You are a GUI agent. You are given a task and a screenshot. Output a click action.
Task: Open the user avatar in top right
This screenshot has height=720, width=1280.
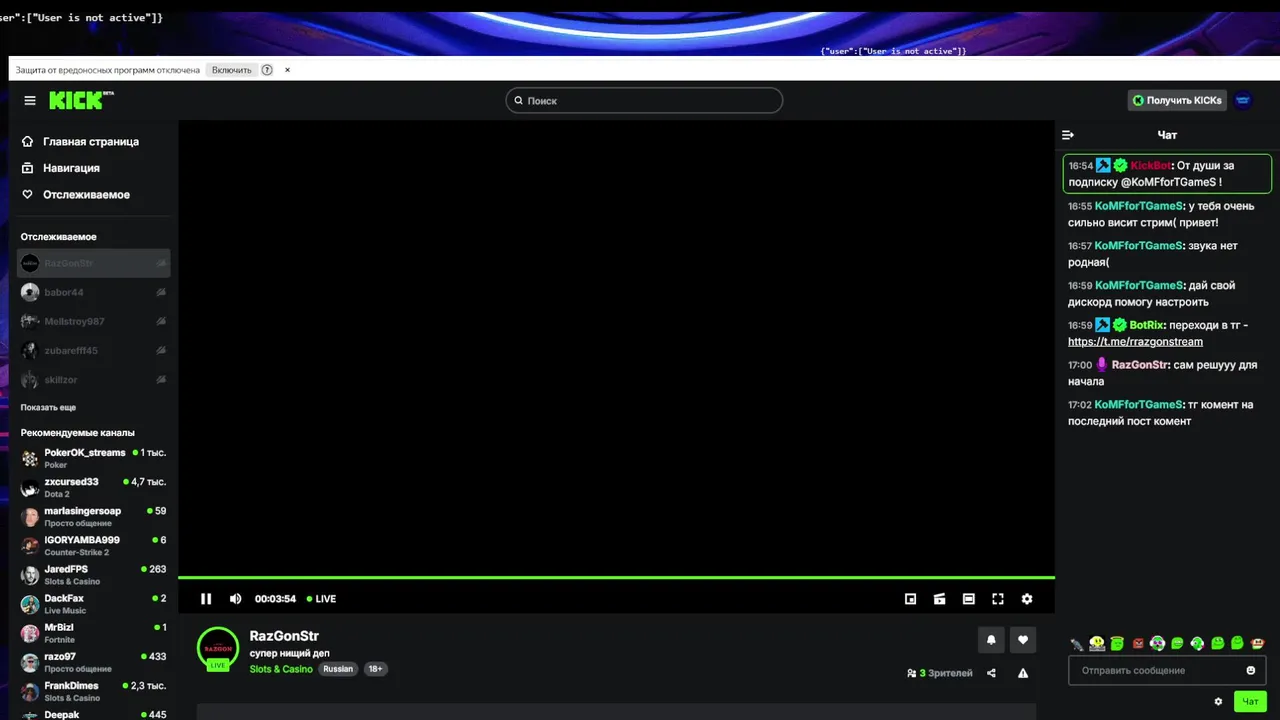(1243, 100)
